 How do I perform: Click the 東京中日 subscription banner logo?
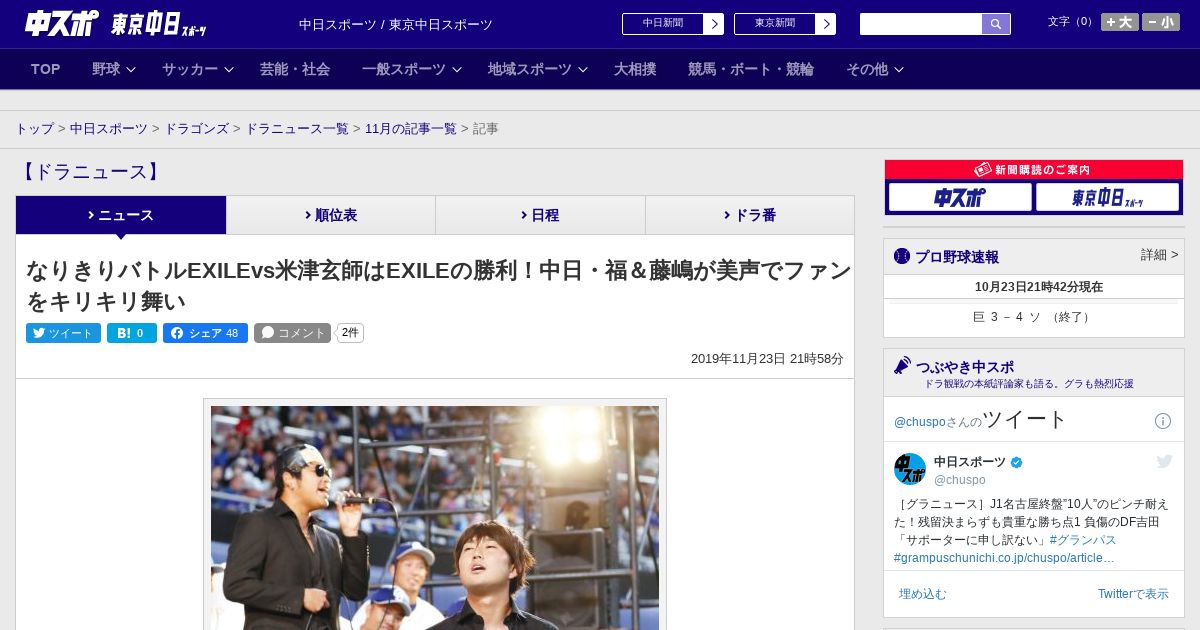[1107, 197]
